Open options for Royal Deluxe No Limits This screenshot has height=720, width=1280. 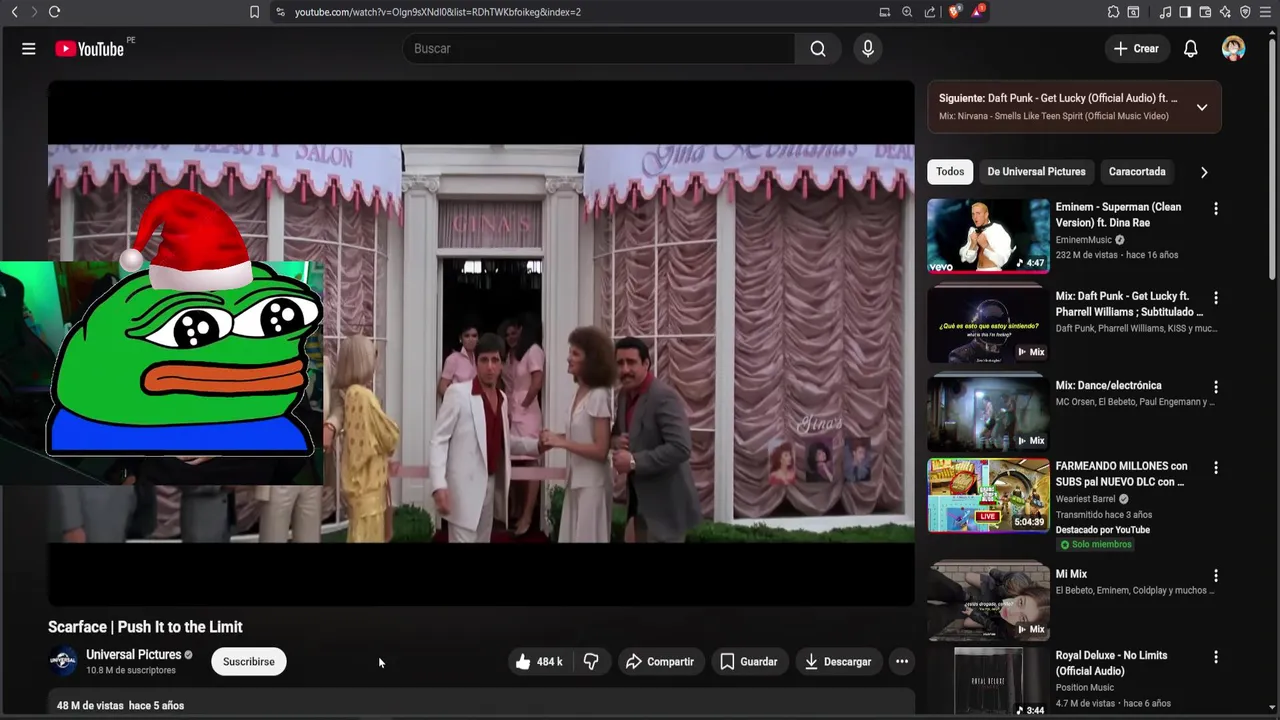tap(1216, 657)
